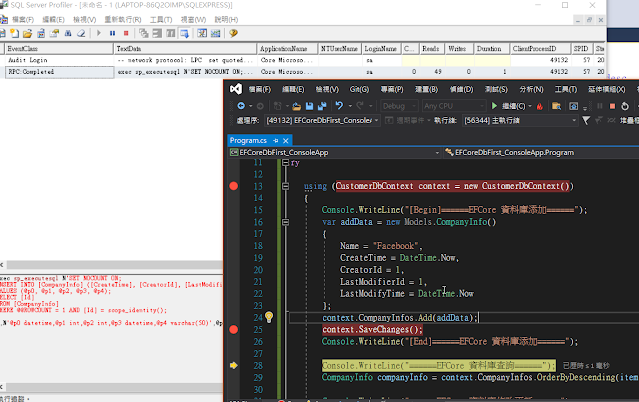The height and width of the screenshot is (402, 639).
Task: Collapse try block at line 11
Action: tap(286, 163)
